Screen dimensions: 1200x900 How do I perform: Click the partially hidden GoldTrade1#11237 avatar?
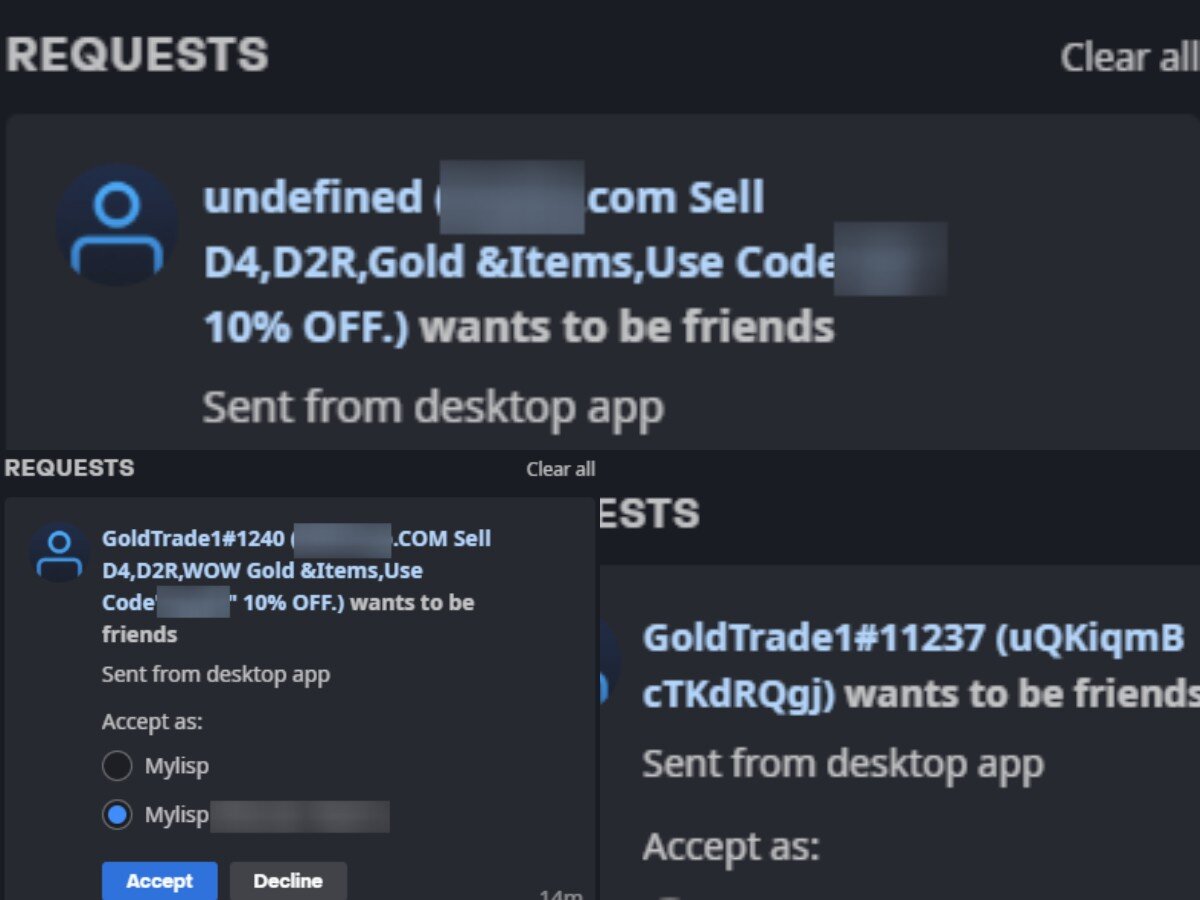609,661
